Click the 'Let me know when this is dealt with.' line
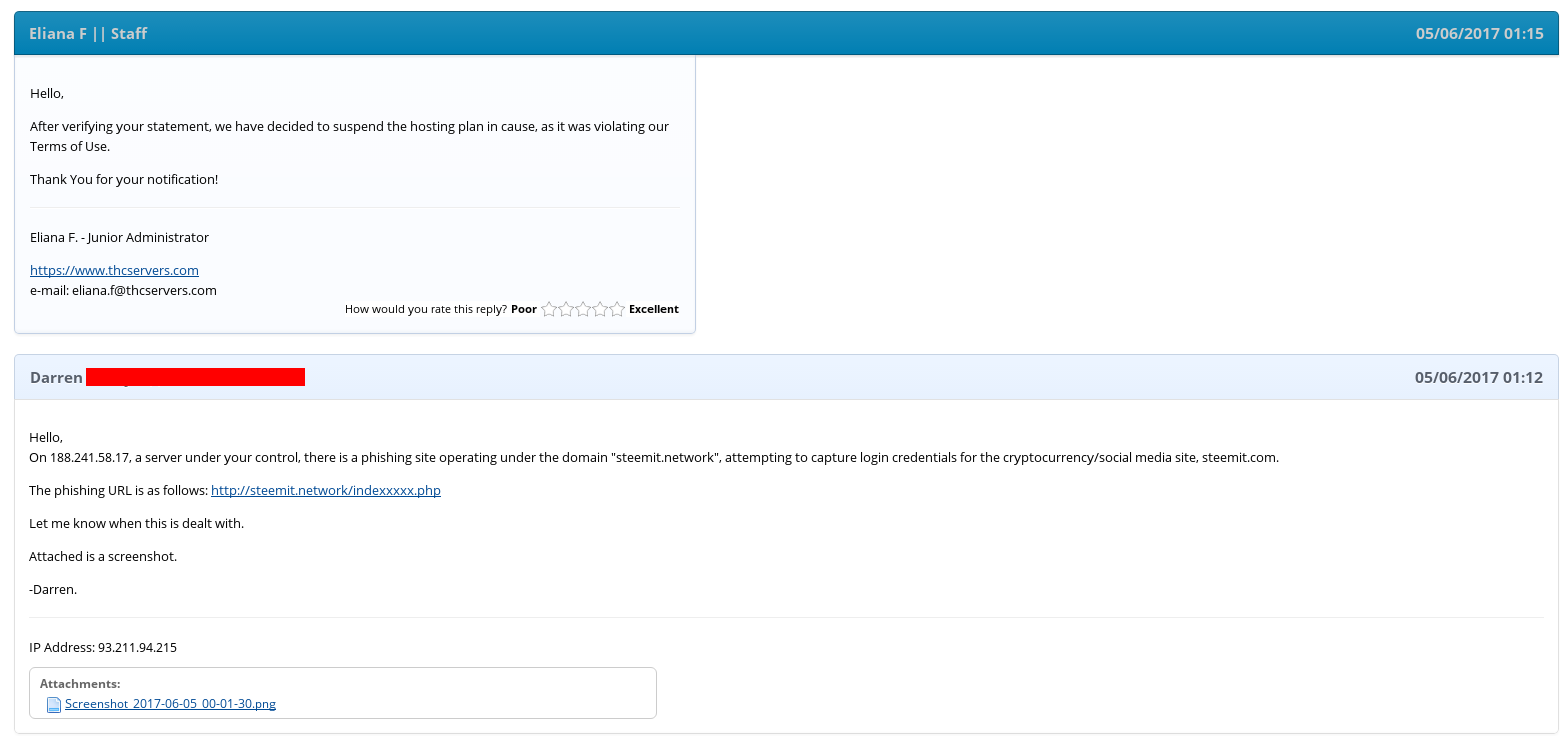 coord(136,523)
